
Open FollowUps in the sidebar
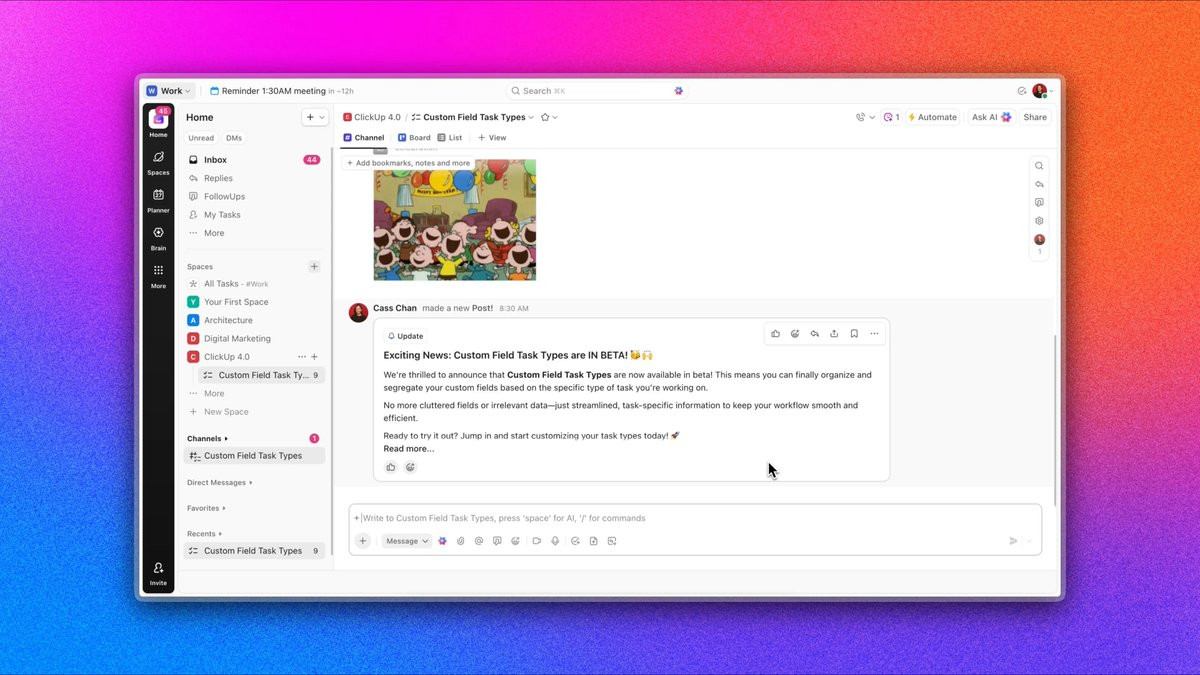coord(255,197)
